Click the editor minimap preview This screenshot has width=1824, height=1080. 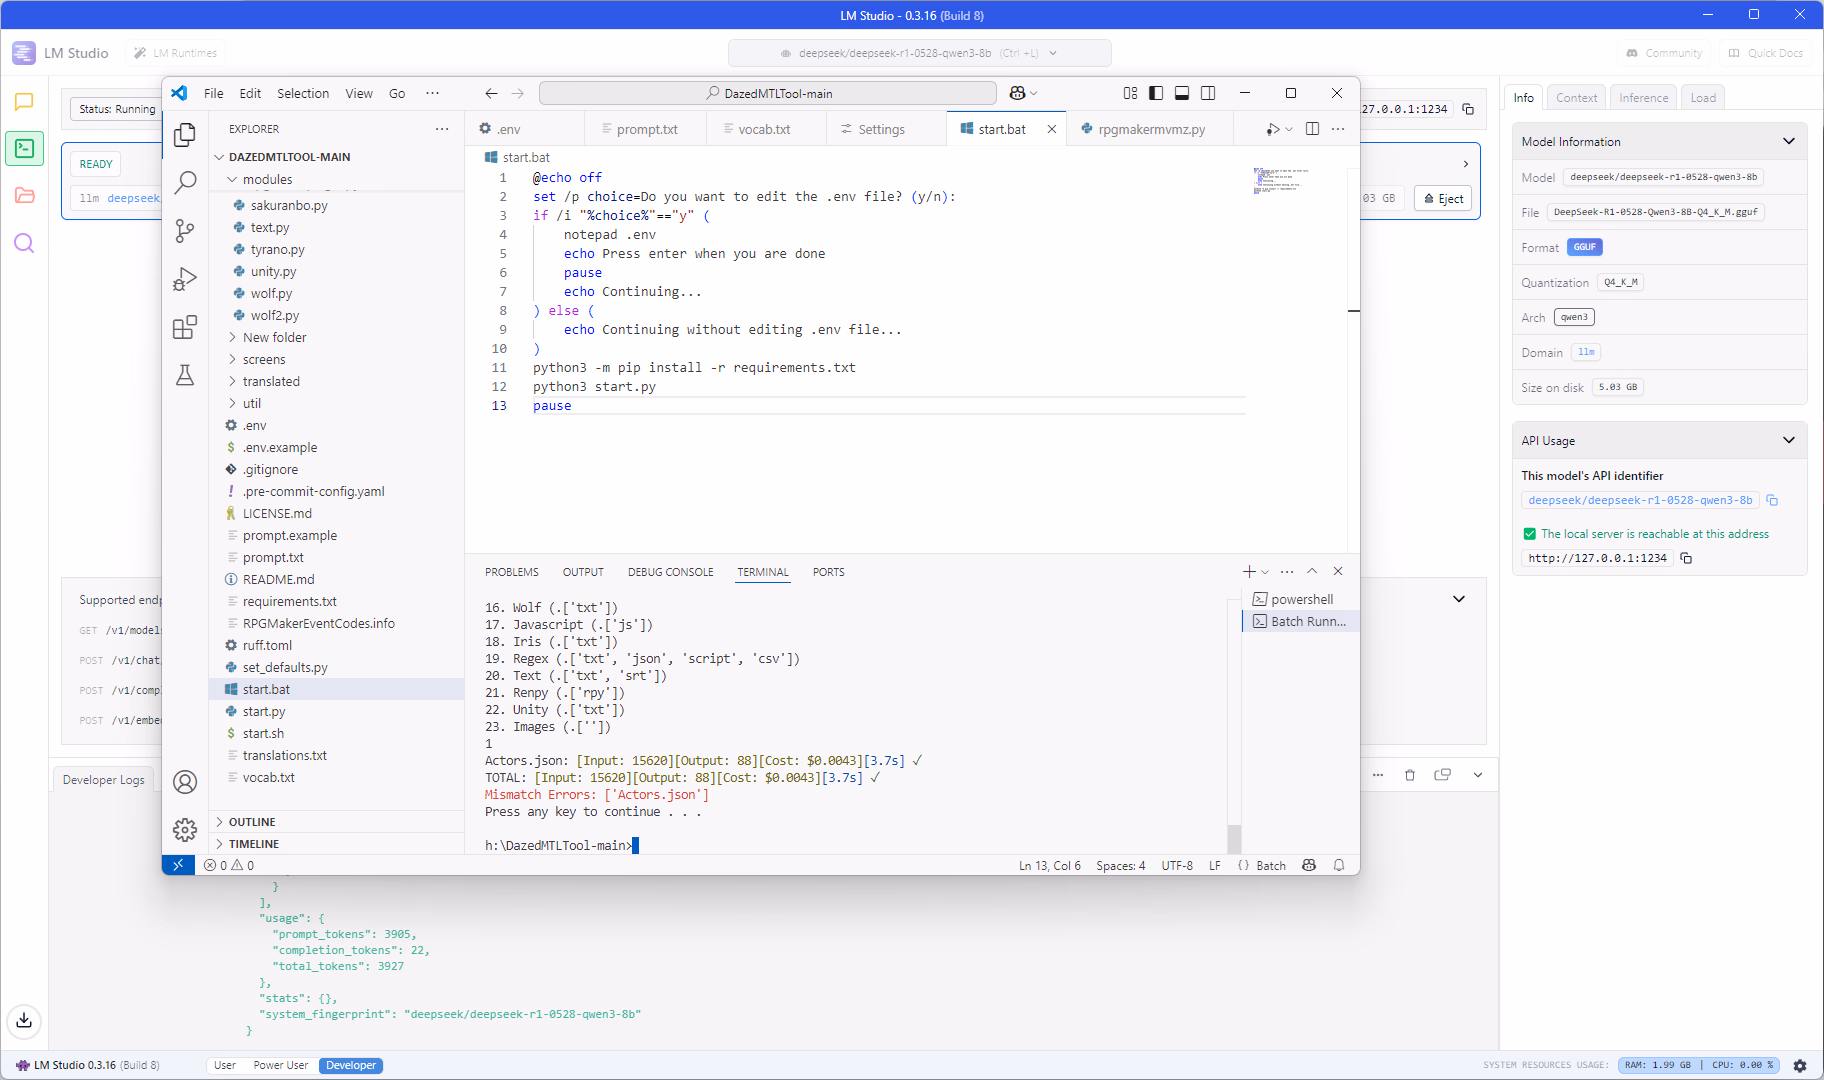click(x=1282, y=181)
